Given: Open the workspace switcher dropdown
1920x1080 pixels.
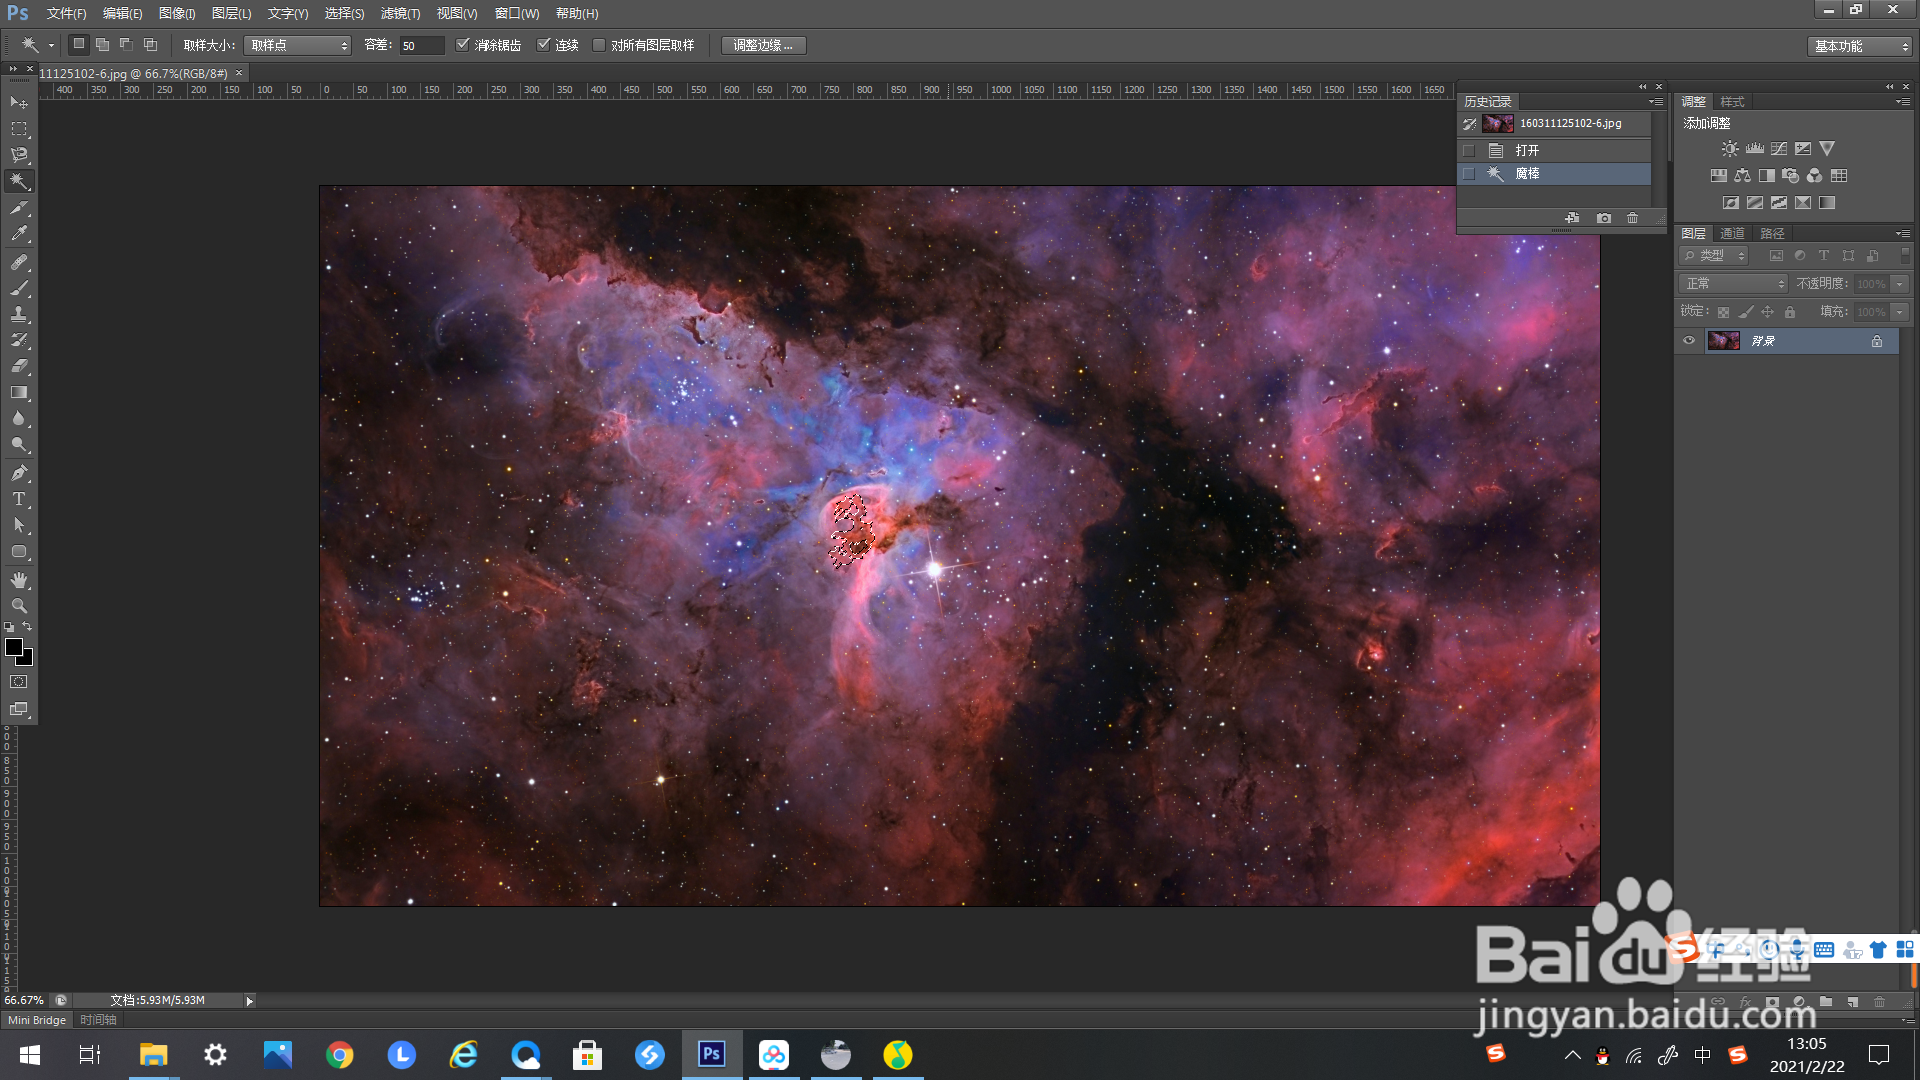Looking at the screenshot, I should (1860, 46).
